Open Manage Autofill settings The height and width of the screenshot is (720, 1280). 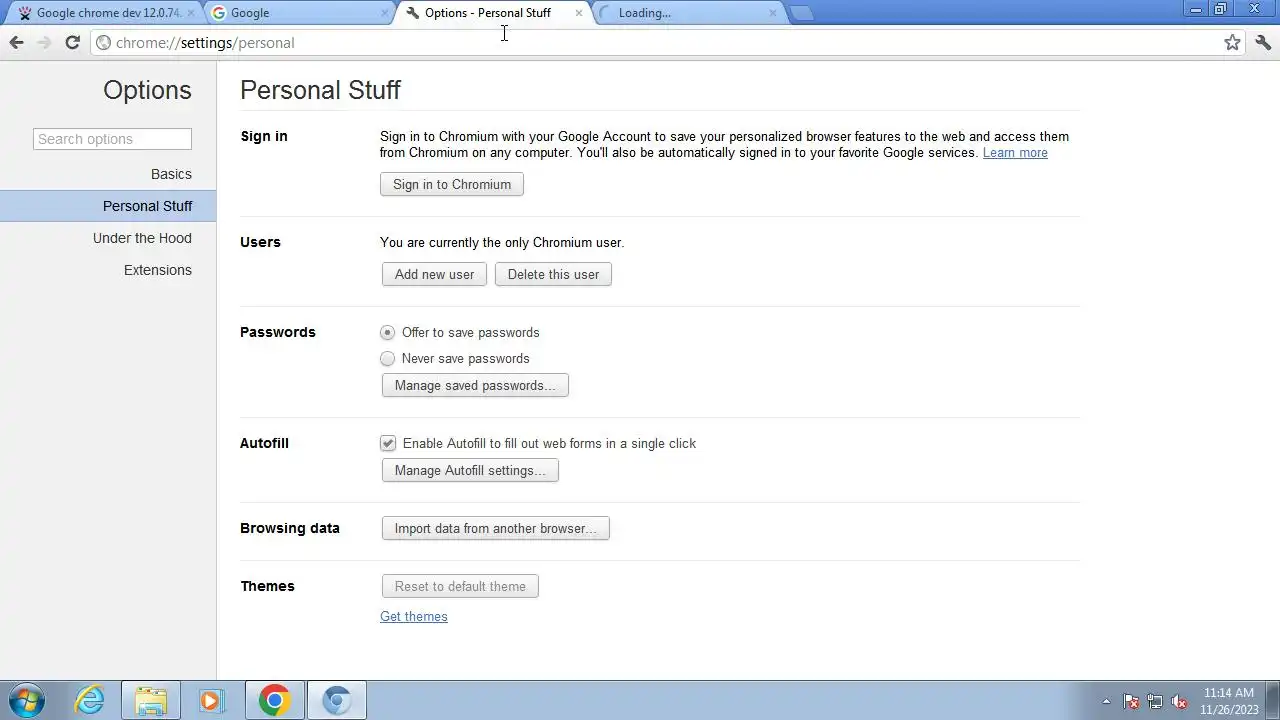point(470,470)
